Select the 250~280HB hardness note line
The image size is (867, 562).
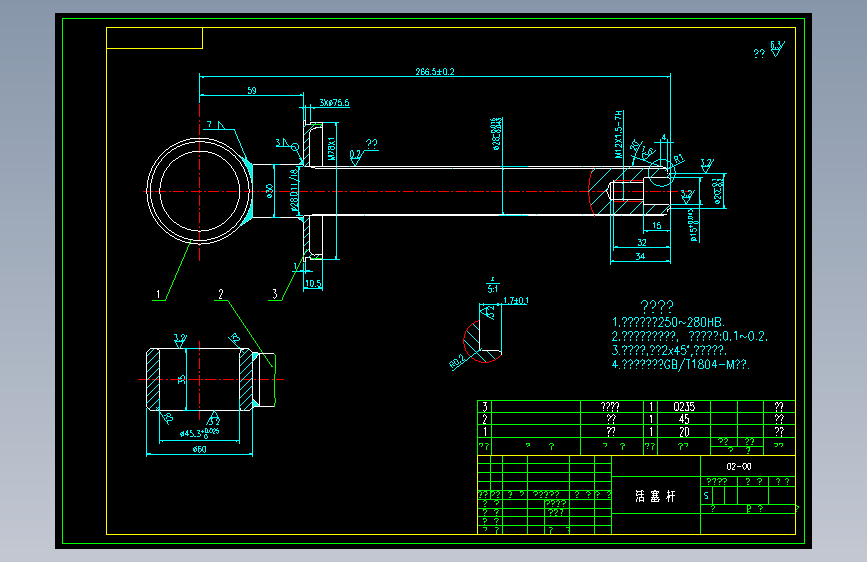tap(668, 322)
